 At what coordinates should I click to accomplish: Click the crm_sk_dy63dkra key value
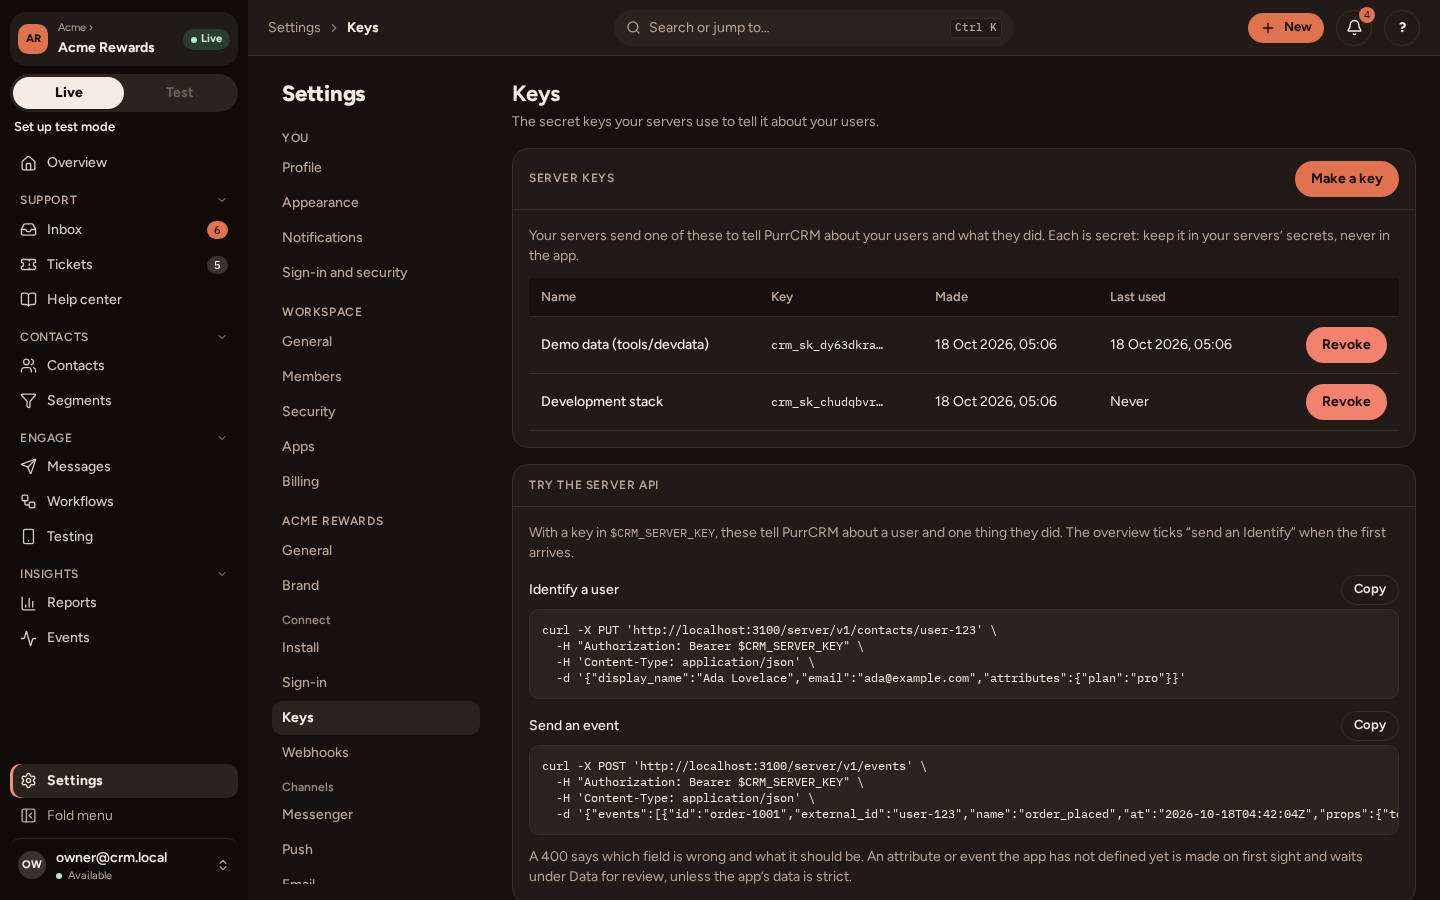point(827,346)
